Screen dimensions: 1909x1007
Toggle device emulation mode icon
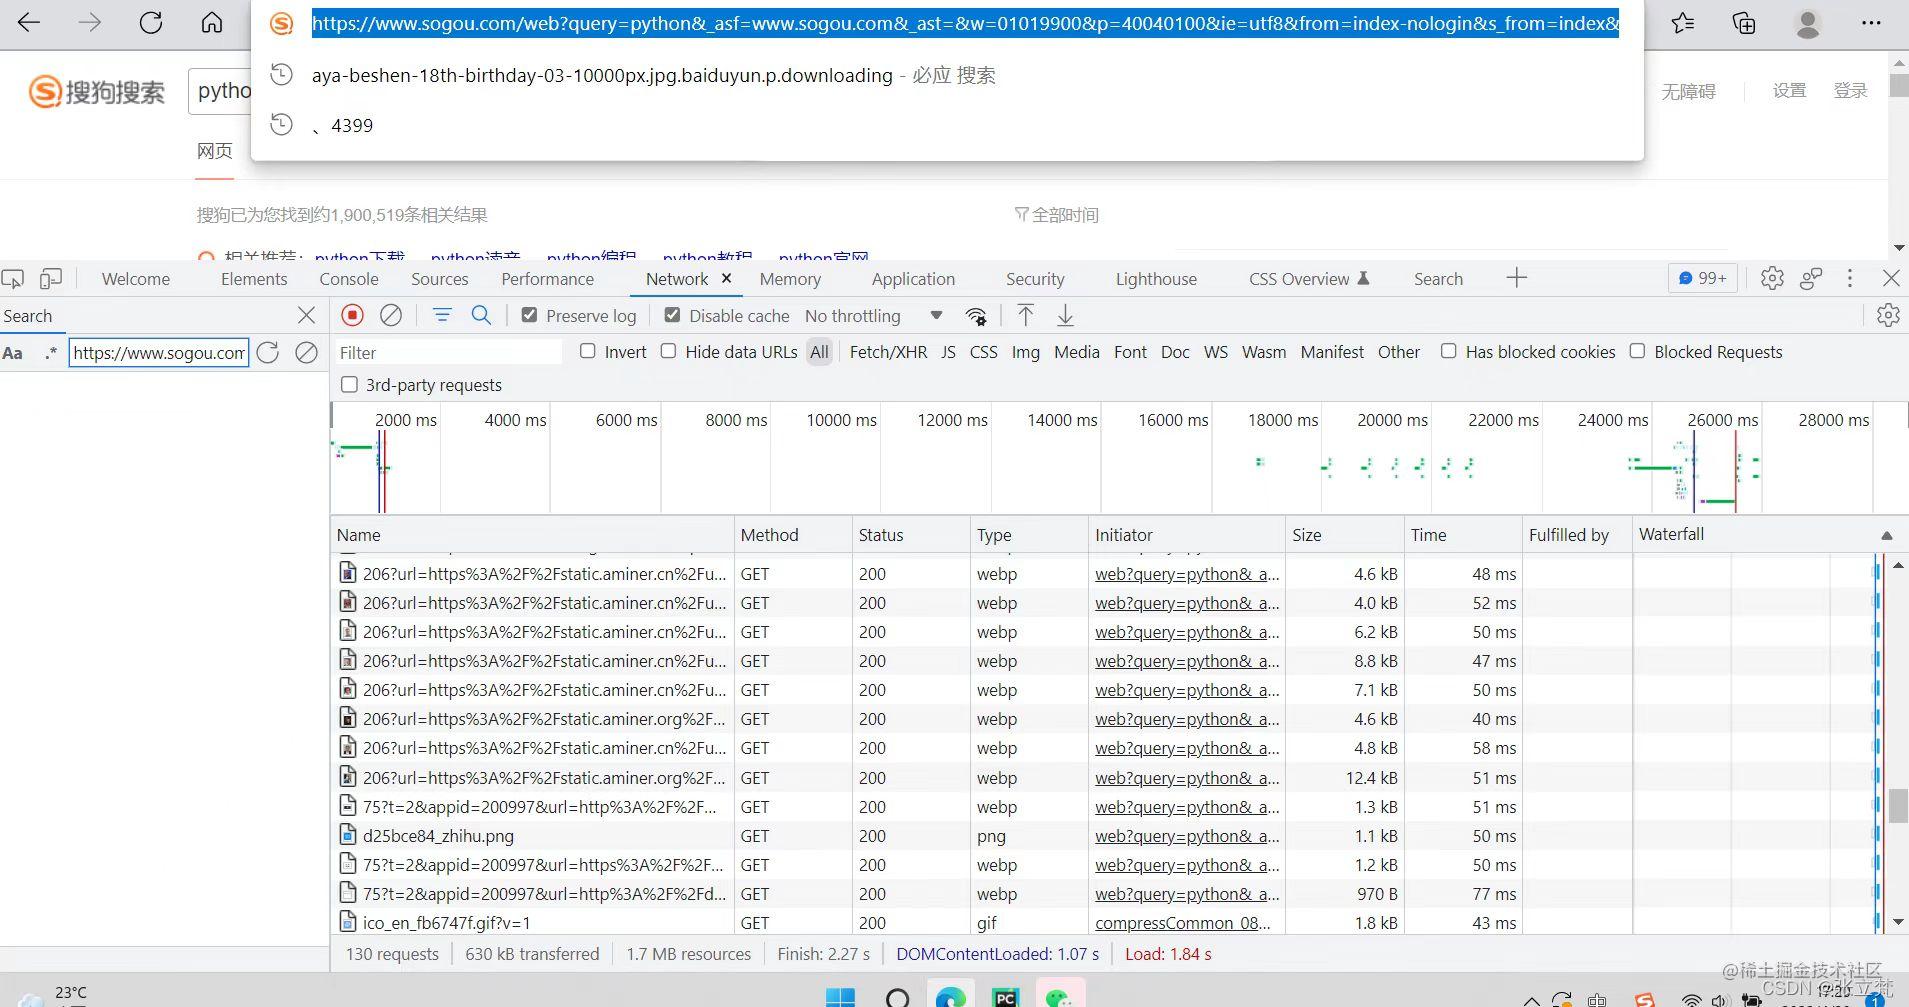(x=51, y=279)
